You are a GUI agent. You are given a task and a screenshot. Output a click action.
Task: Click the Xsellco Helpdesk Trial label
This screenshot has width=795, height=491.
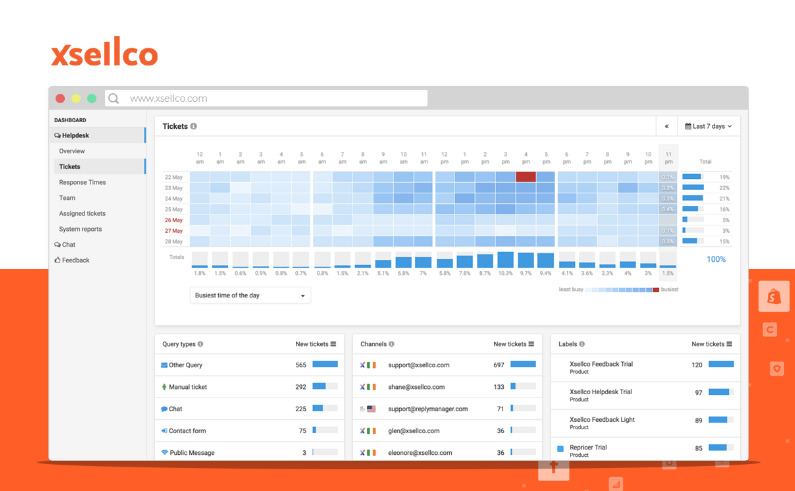[600, 392]
